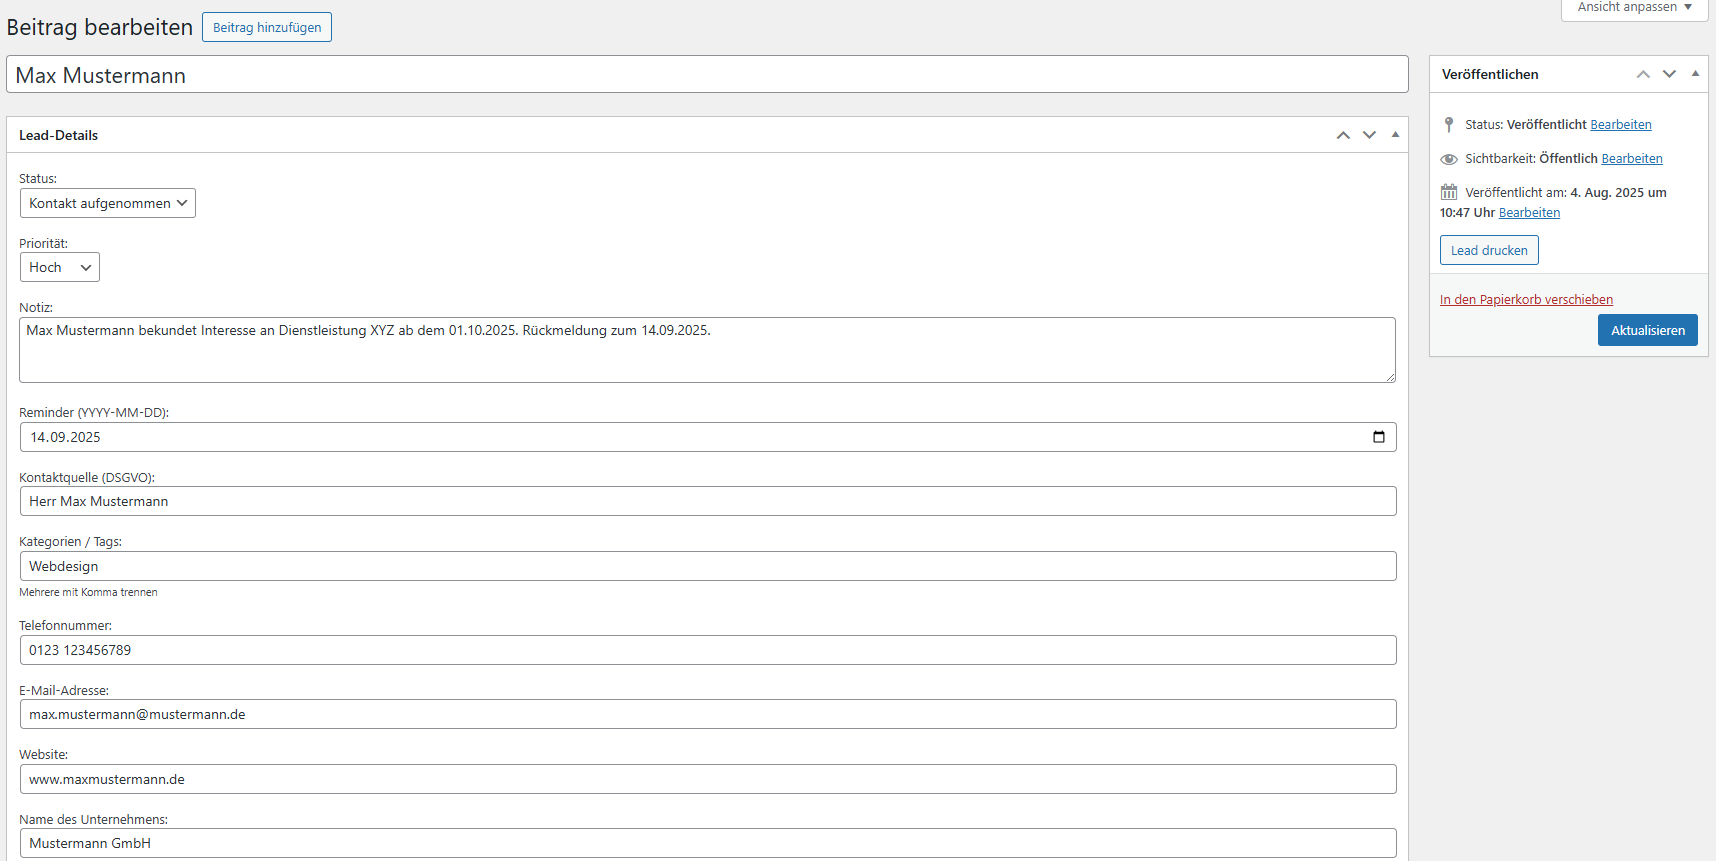Click the 'Beitrag bearbeiten' page heading
1716x861 pixels.
click(x=100, y=27)
